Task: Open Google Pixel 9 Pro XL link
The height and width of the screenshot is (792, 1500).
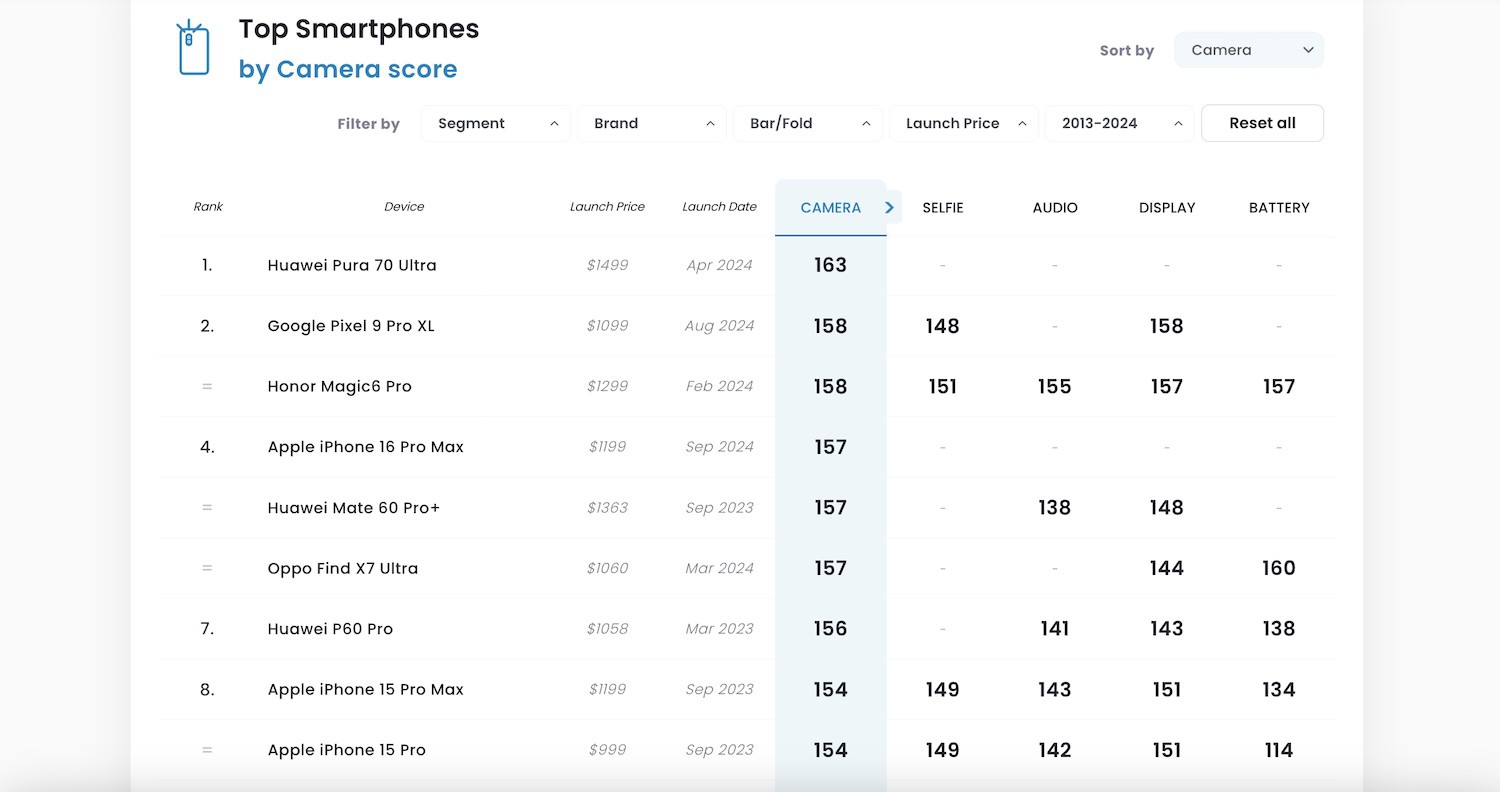Action: tap(351, 326)
